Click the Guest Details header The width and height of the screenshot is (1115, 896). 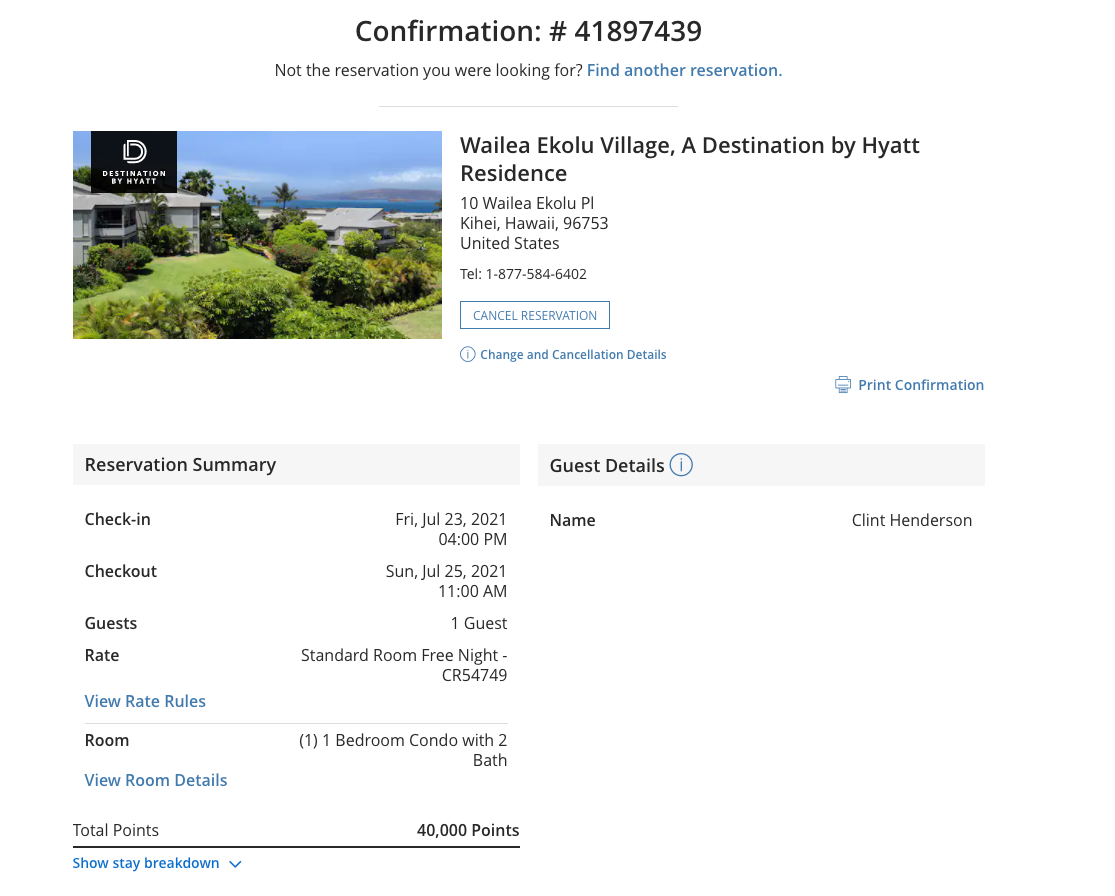(x=607, y=465)
